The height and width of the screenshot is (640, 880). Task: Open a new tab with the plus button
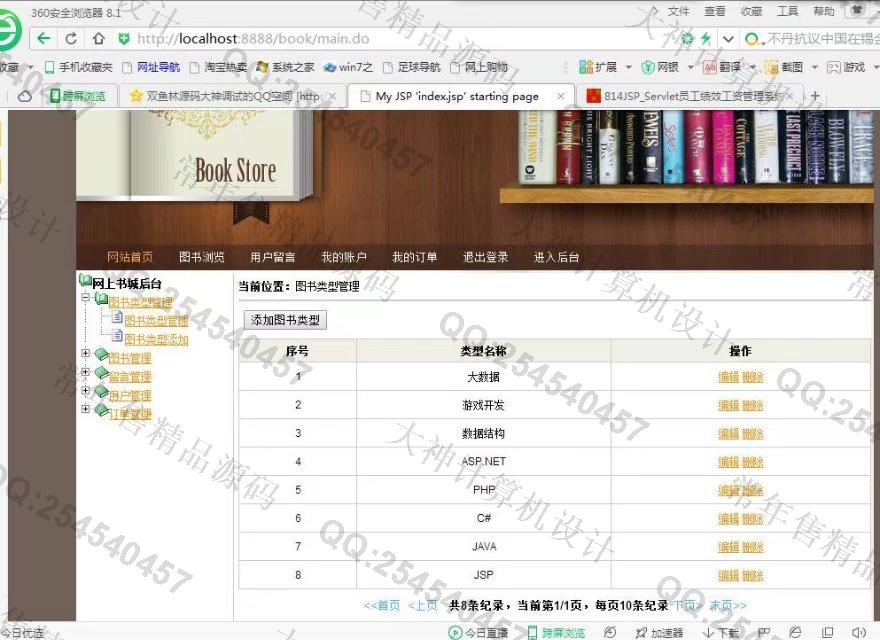pyautogui.click(x=815, y=96)
